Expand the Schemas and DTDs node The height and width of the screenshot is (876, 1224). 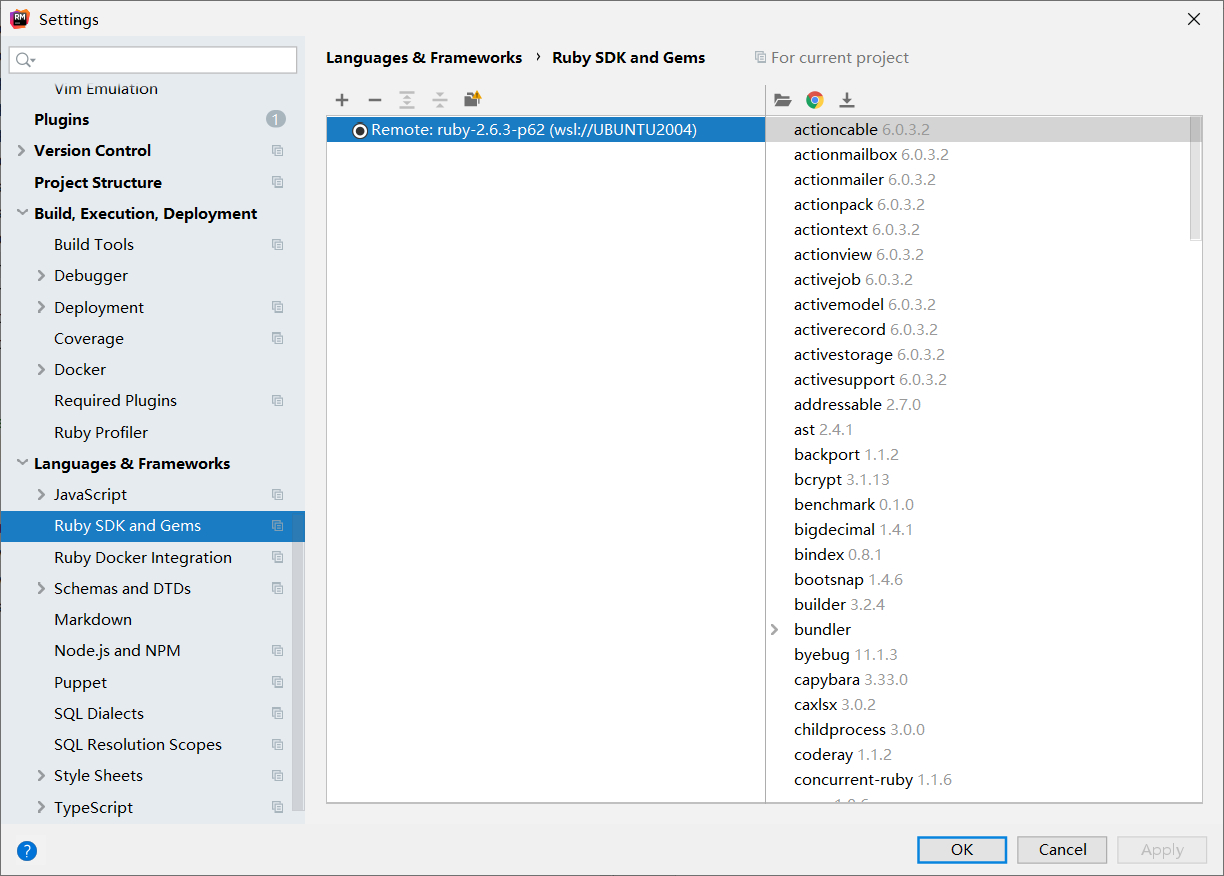pyautogui.click(x=41, y=589)
